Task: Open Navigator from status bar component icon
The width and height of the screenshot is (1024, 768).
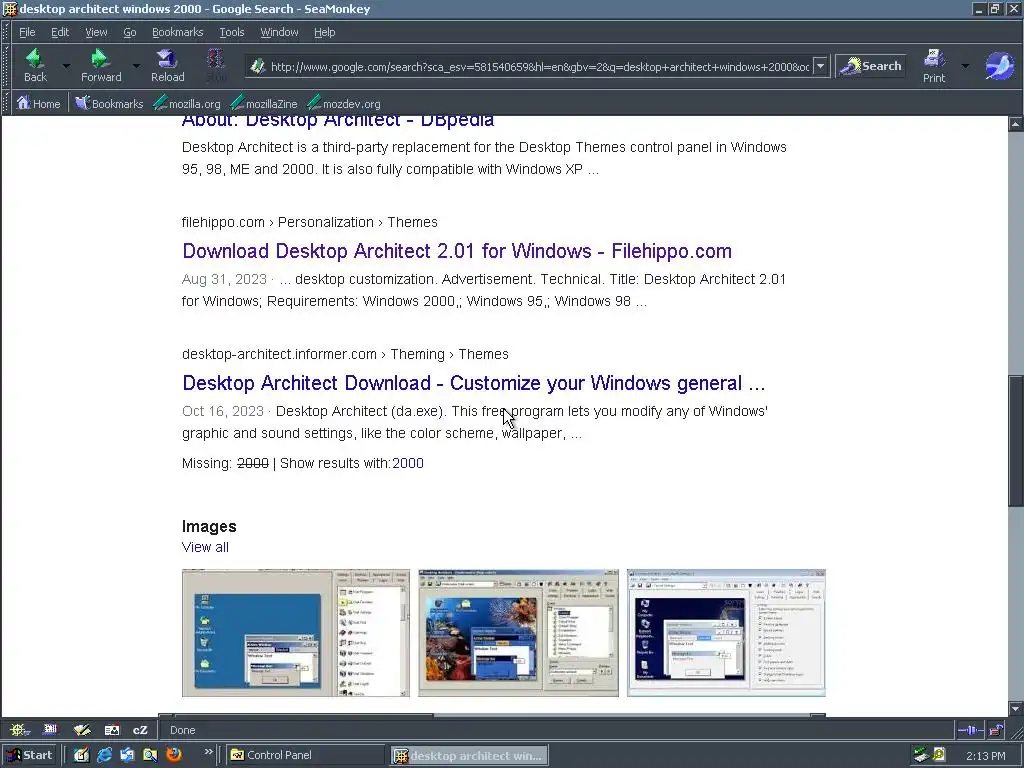Action: pyautogui.click(x=20, y=730)
